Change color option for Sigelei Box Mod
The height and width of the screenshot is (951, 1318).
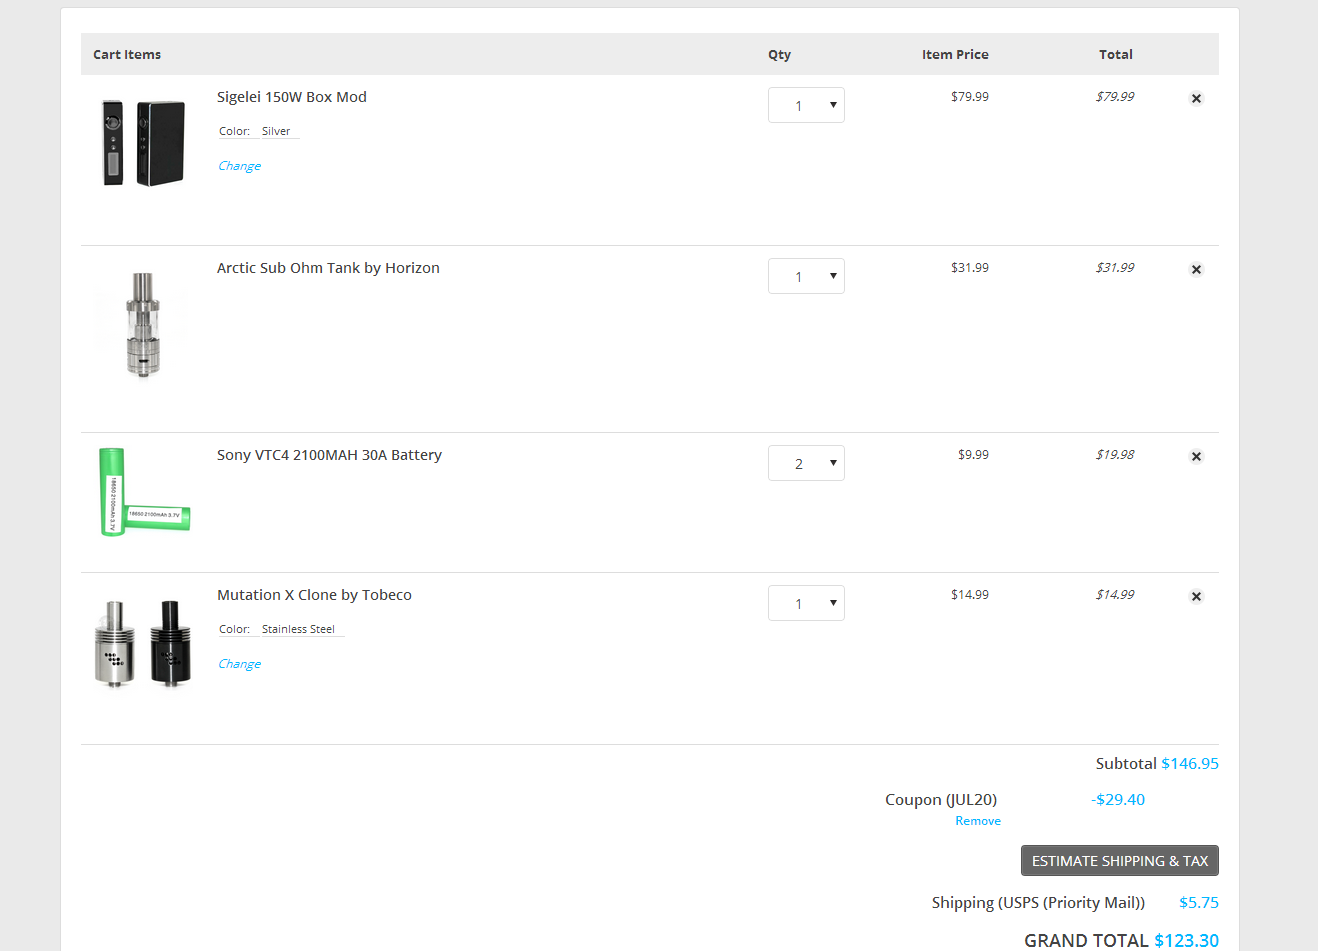239,166
